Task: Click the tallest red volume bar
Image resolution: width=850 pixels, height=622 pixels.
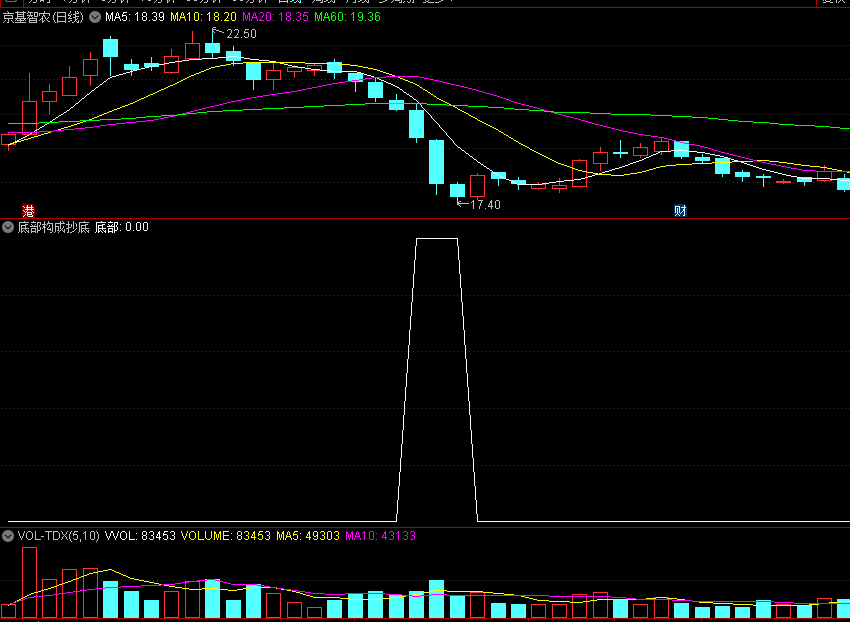Action: (29, 583)
